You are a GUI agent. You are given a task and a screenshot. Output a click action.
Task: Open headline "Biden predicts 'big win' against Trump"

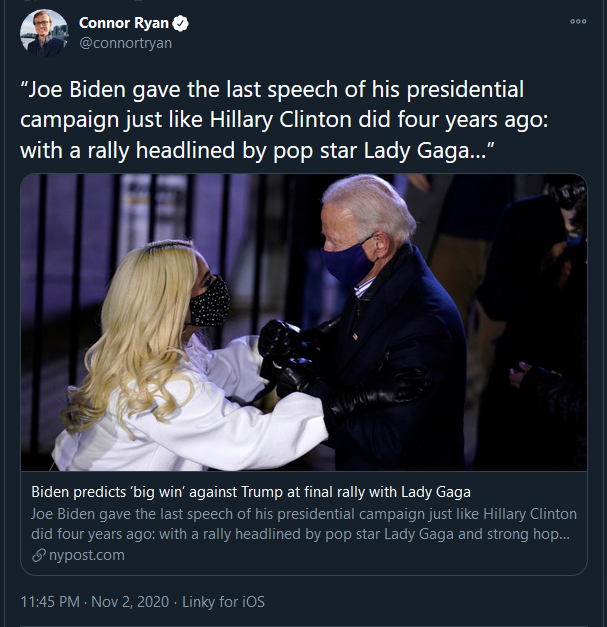tap(251, 492)
